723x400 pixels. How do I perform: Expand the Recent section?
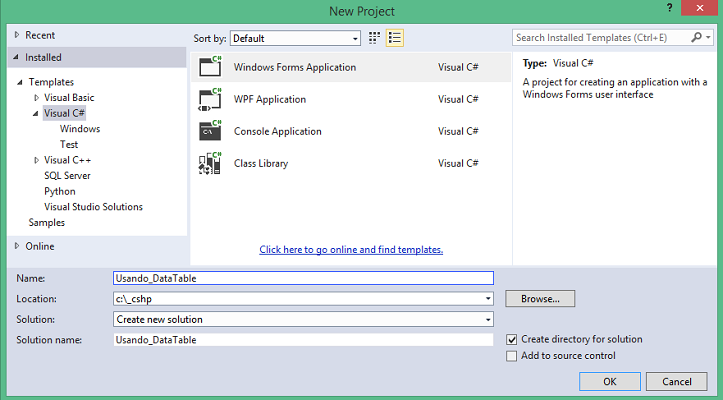[17, 35]
